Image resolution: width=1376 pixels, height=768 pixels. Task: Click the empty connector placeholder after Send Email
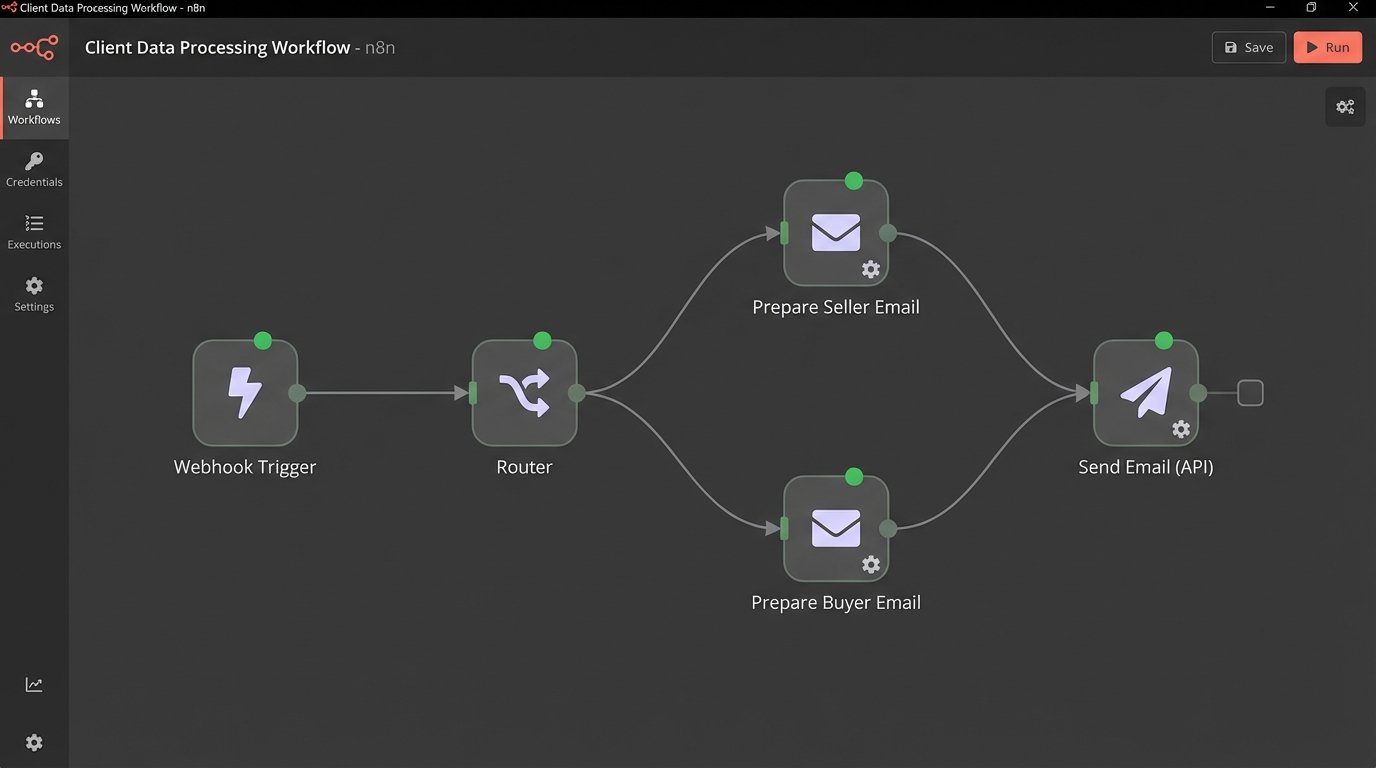click(1250, 392)
